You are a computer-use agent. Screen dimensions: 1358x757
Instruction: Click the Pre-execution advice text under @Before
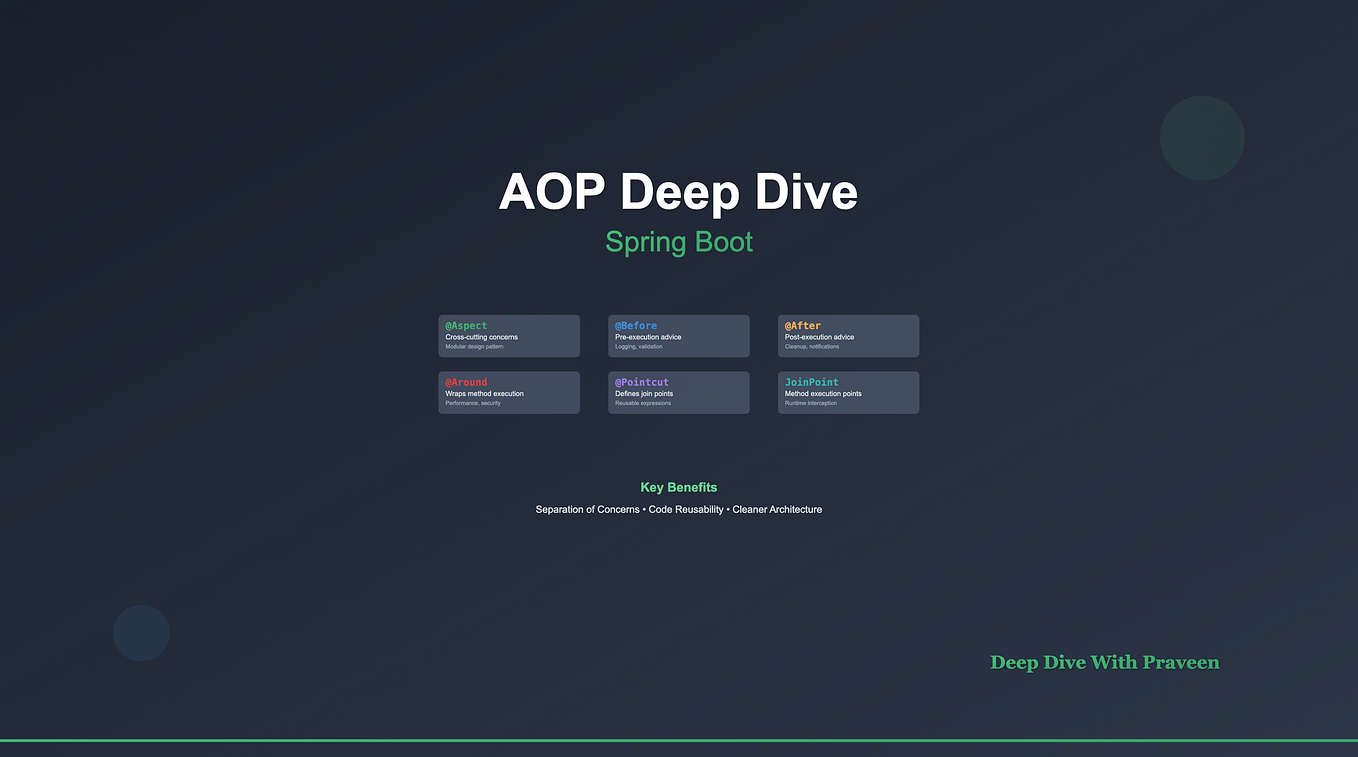click(x=648, y=337)
